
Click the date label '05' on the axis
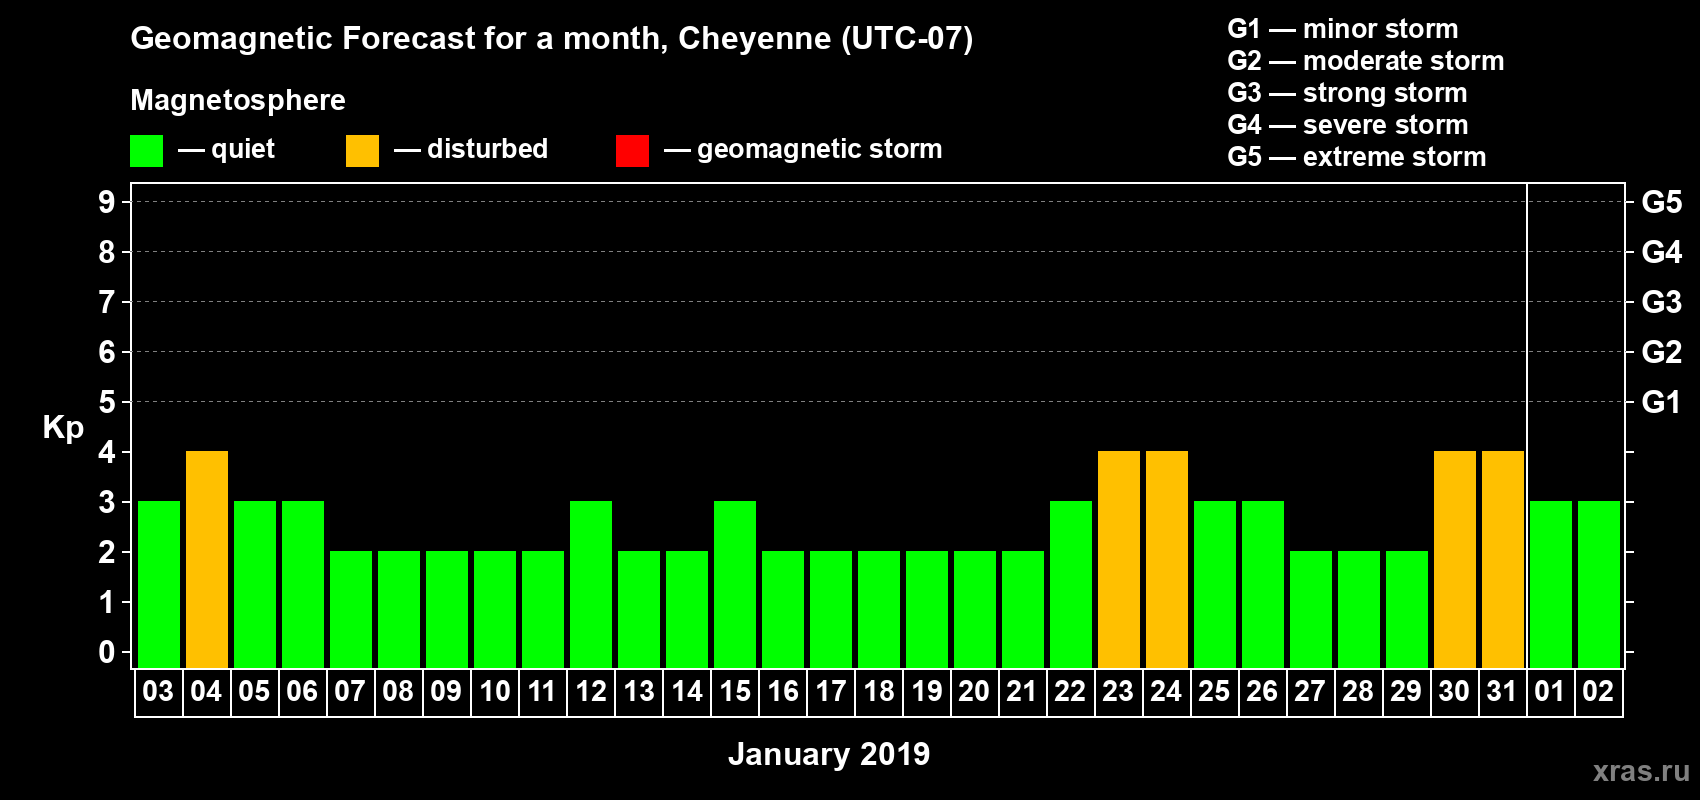click(x=254, y=692)
